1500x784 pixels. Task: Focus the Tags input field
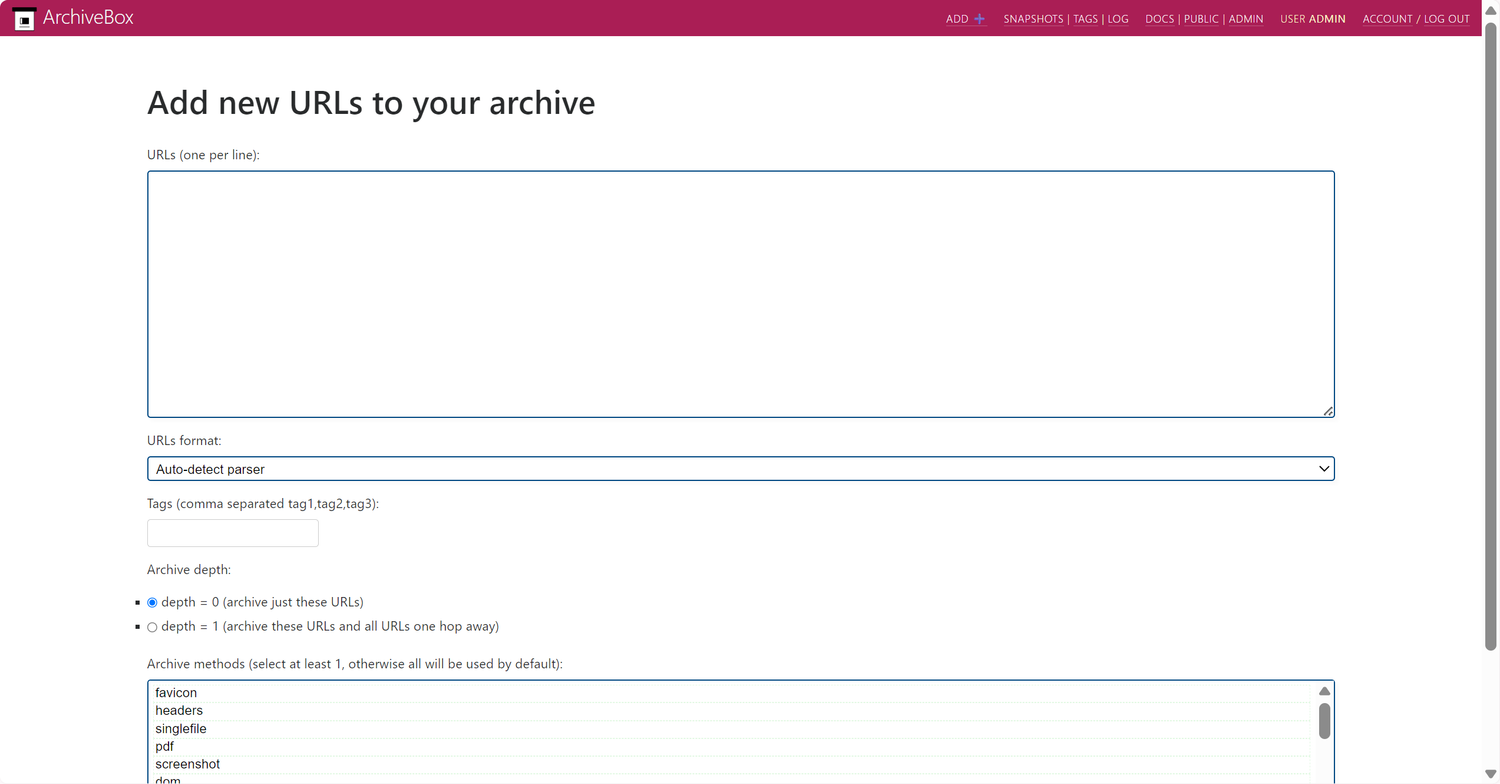pyautogui.click(x=233, y=533)
